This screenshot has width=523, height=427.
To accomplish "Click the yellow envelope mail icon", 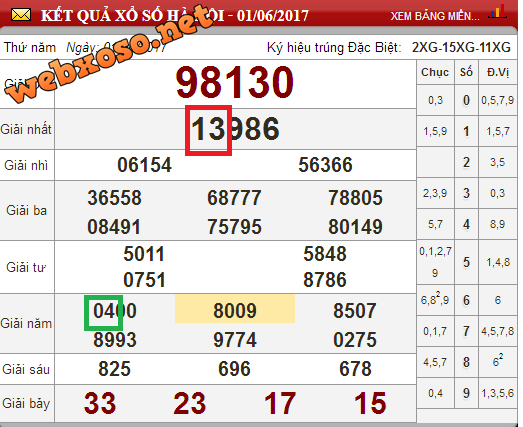I will pos(21,15).
